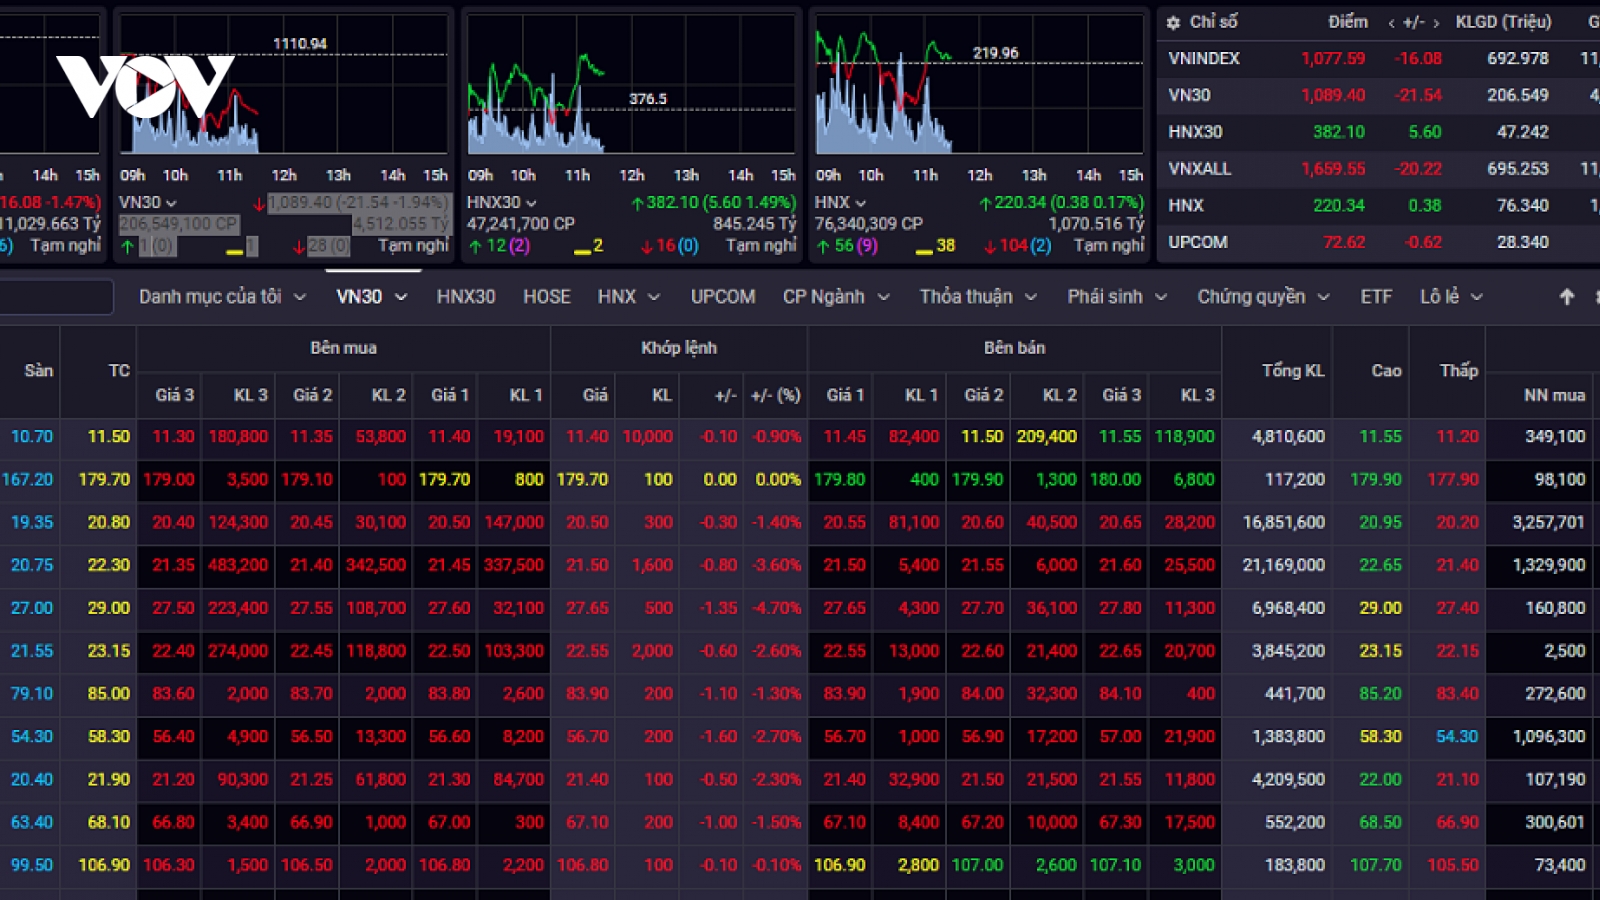
Task: Click the HNX intraday chart
Action: click(x=978, y=85)
